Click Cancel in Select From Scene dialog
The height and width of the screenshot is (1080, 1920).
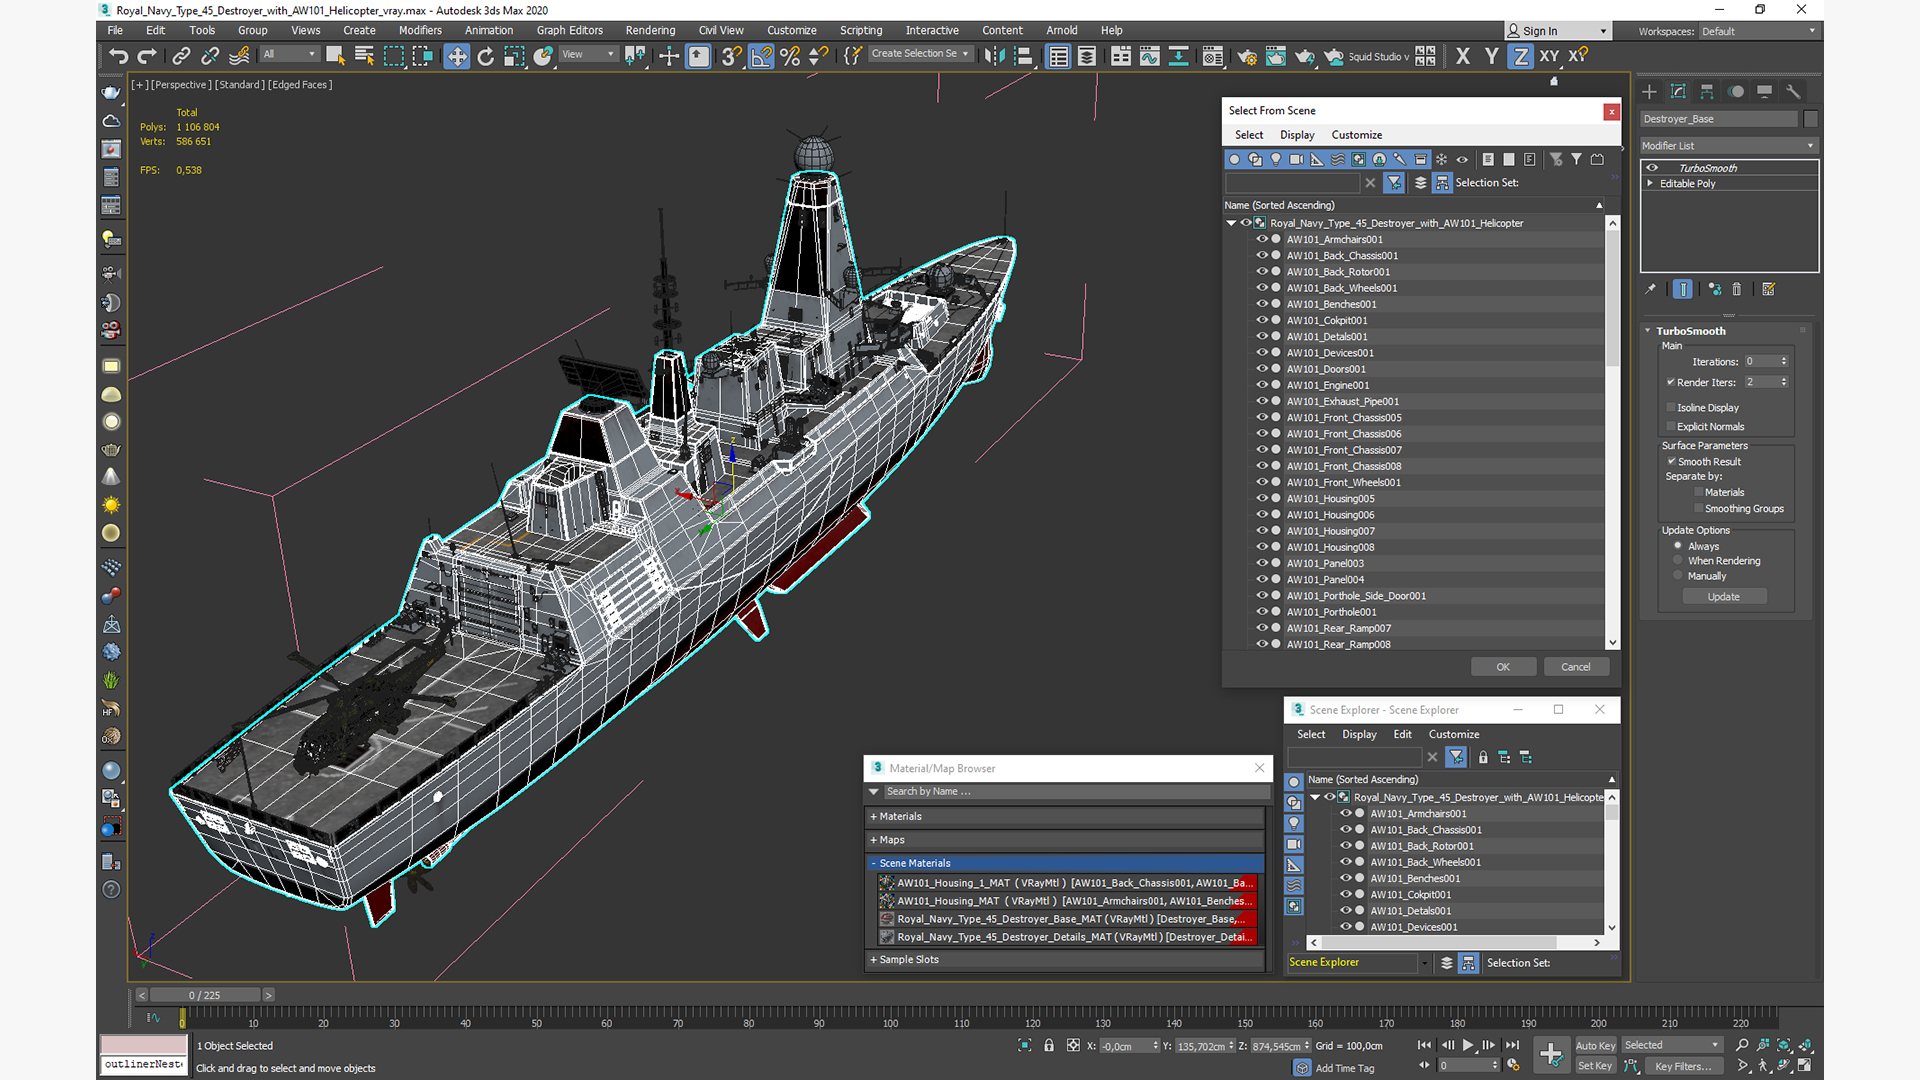click(x=1576, y=667)
